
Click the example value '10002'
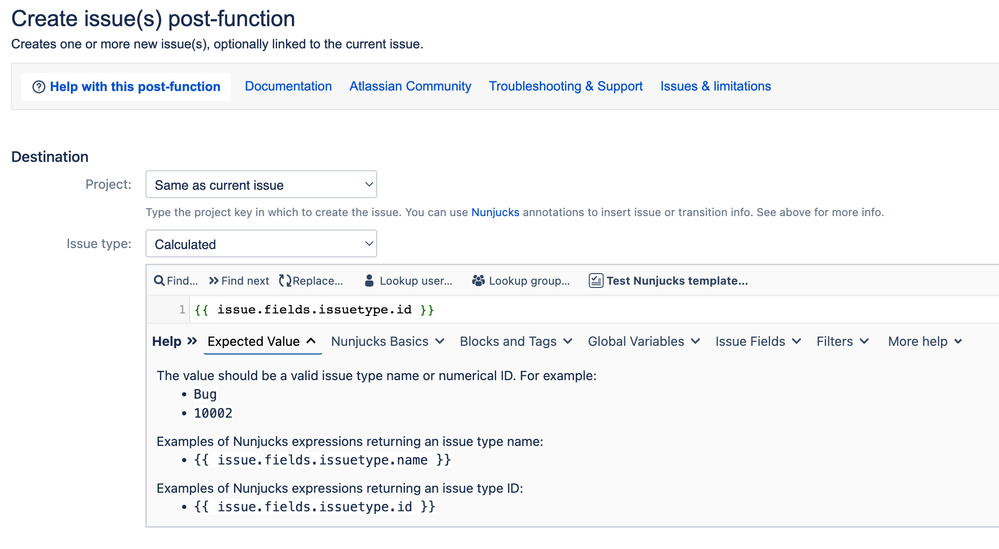213,413
